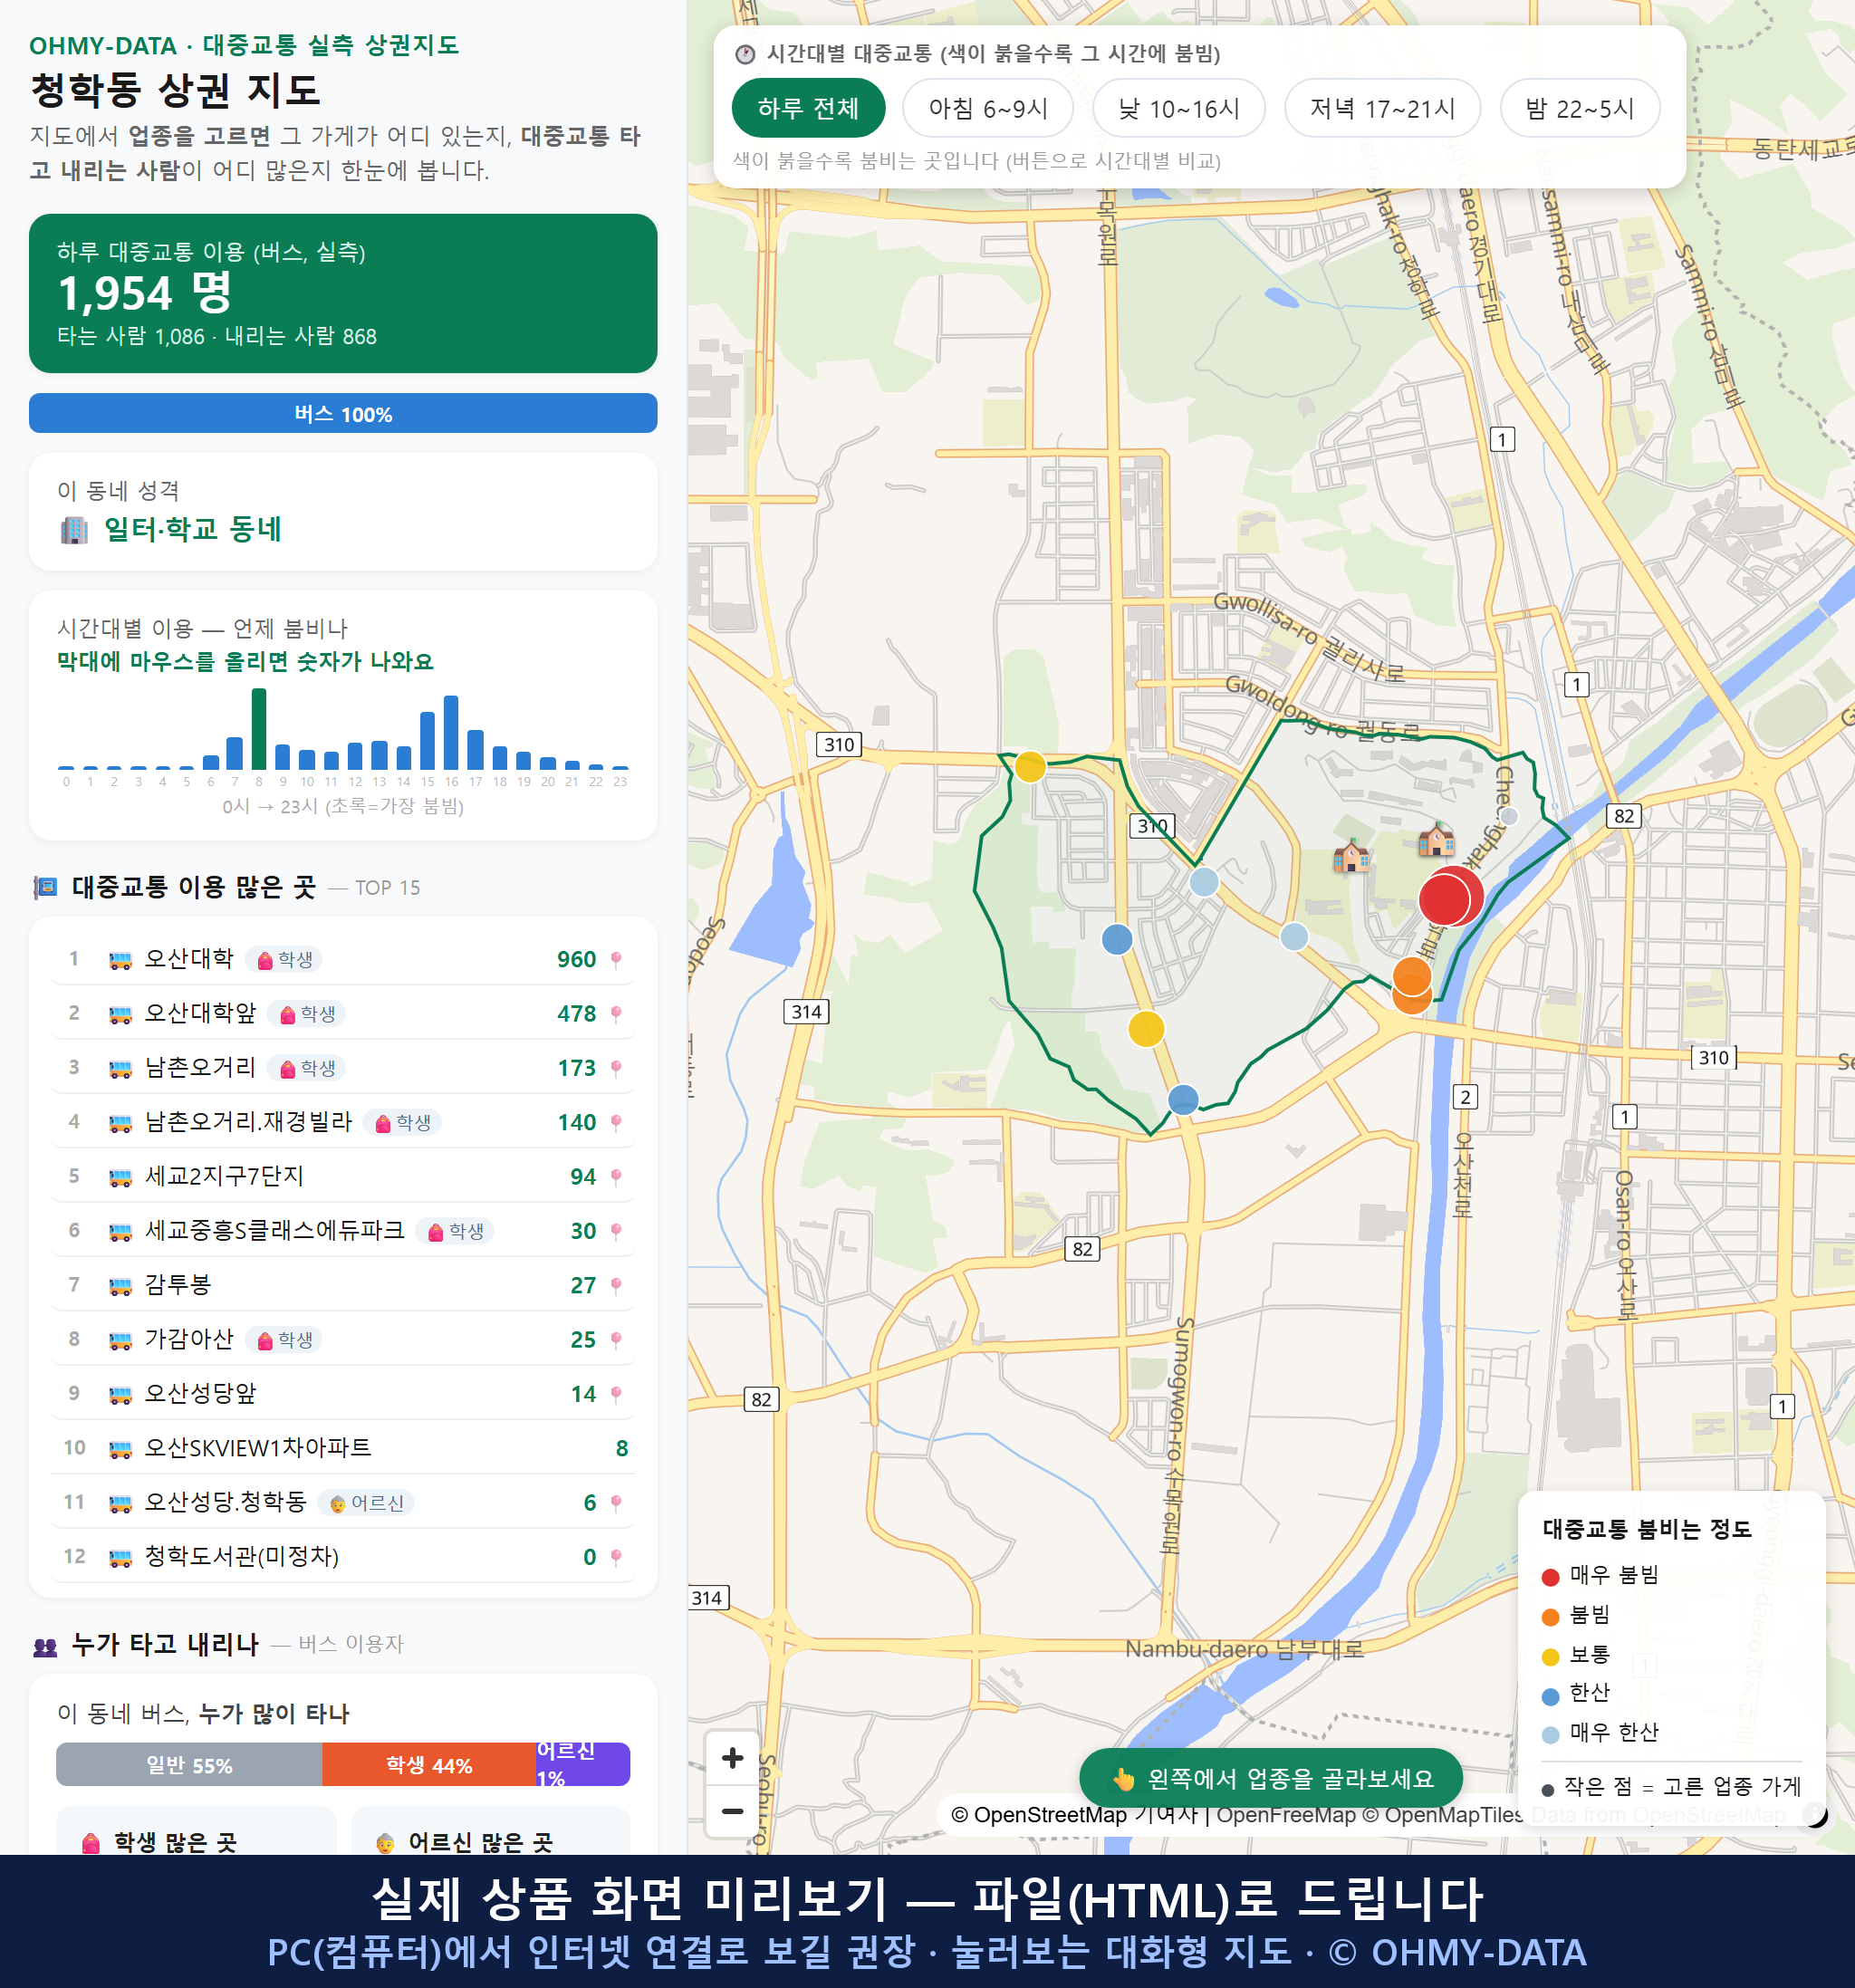Click the building icon beside 일터·학교 동네

[74, 529]
